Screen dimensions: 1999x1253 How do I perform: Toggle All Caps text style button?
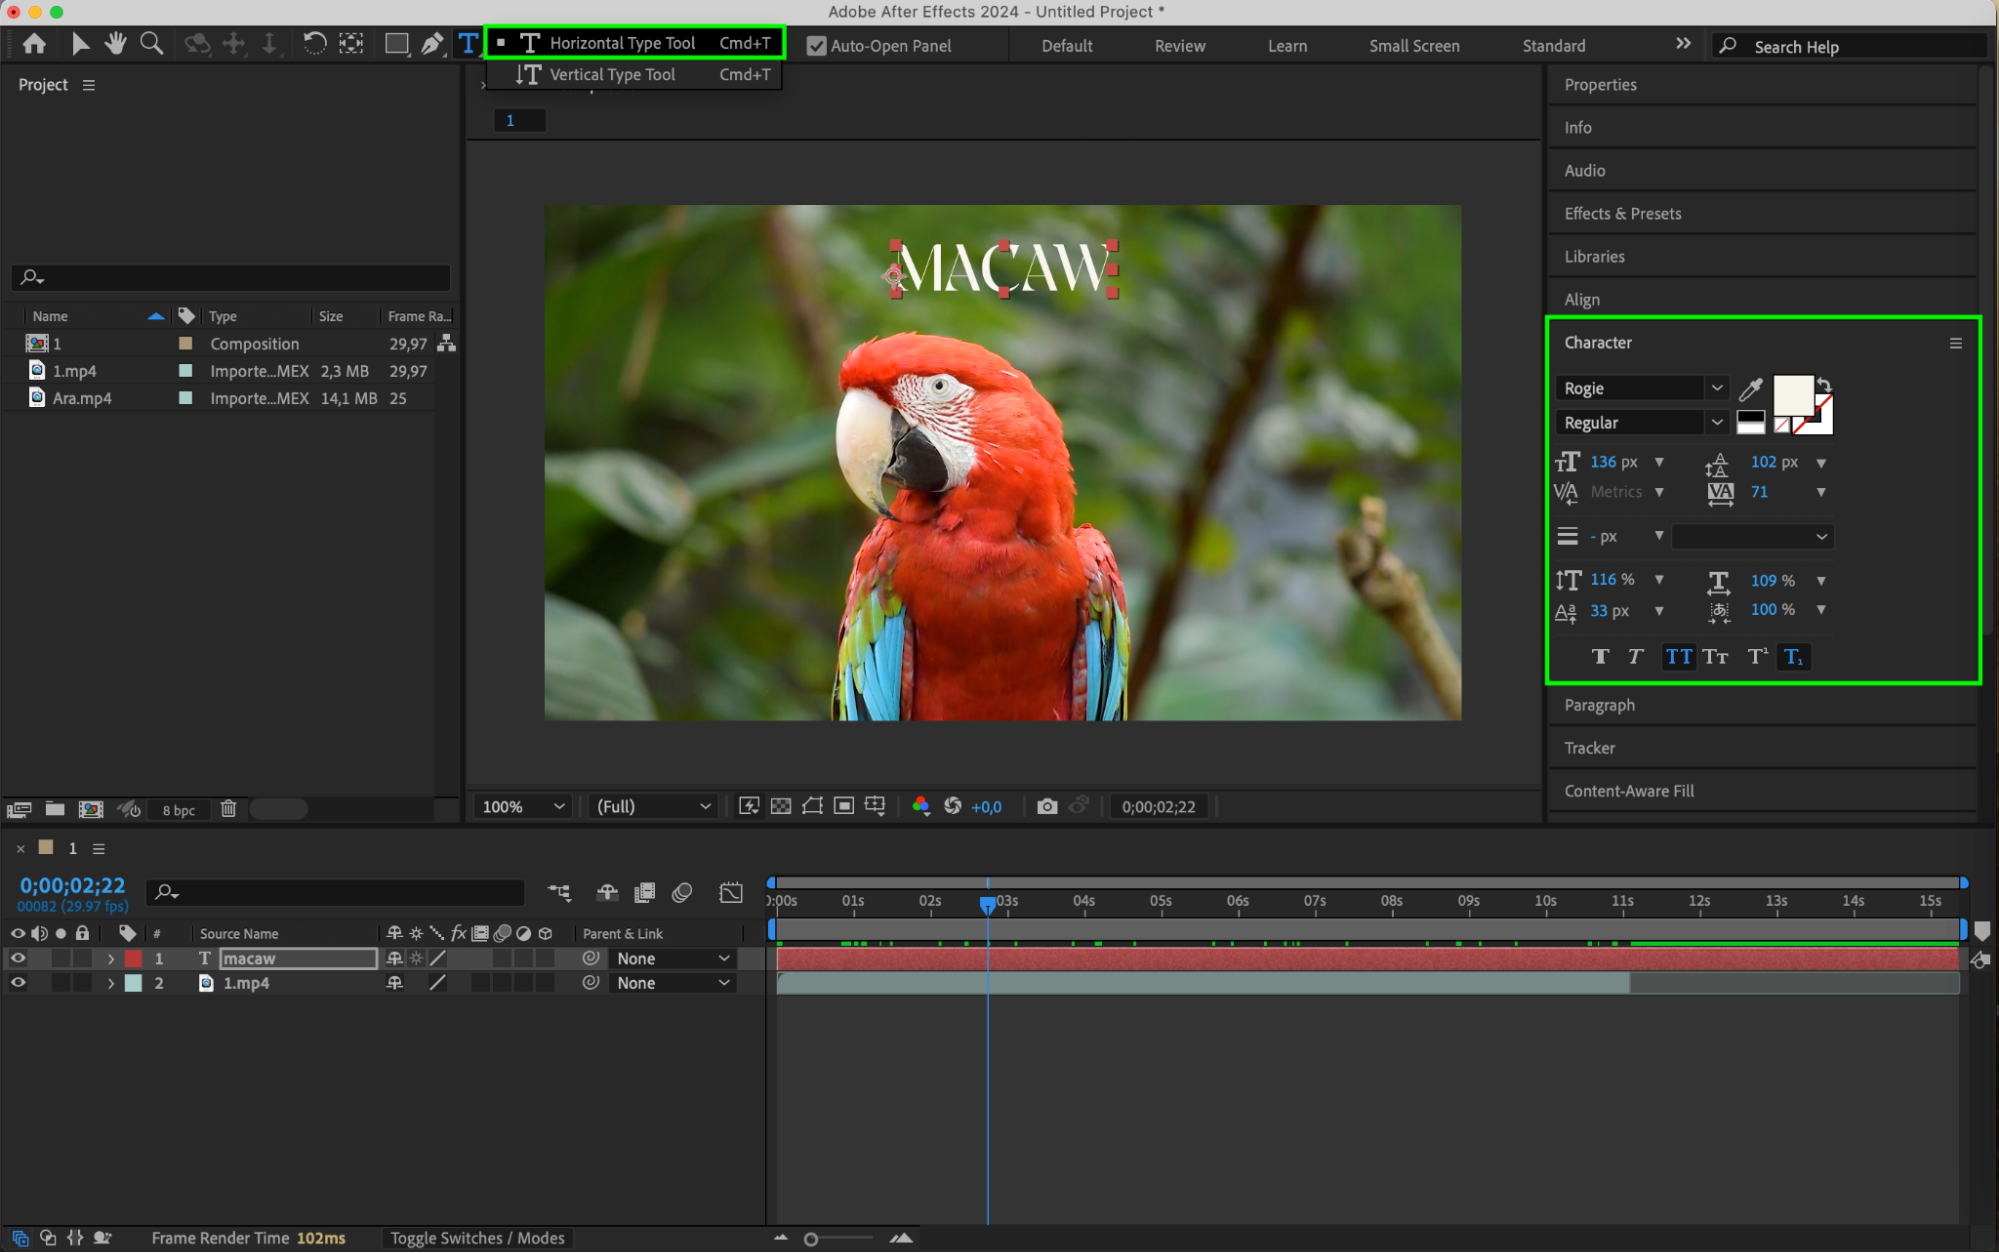coord(1678,657)
